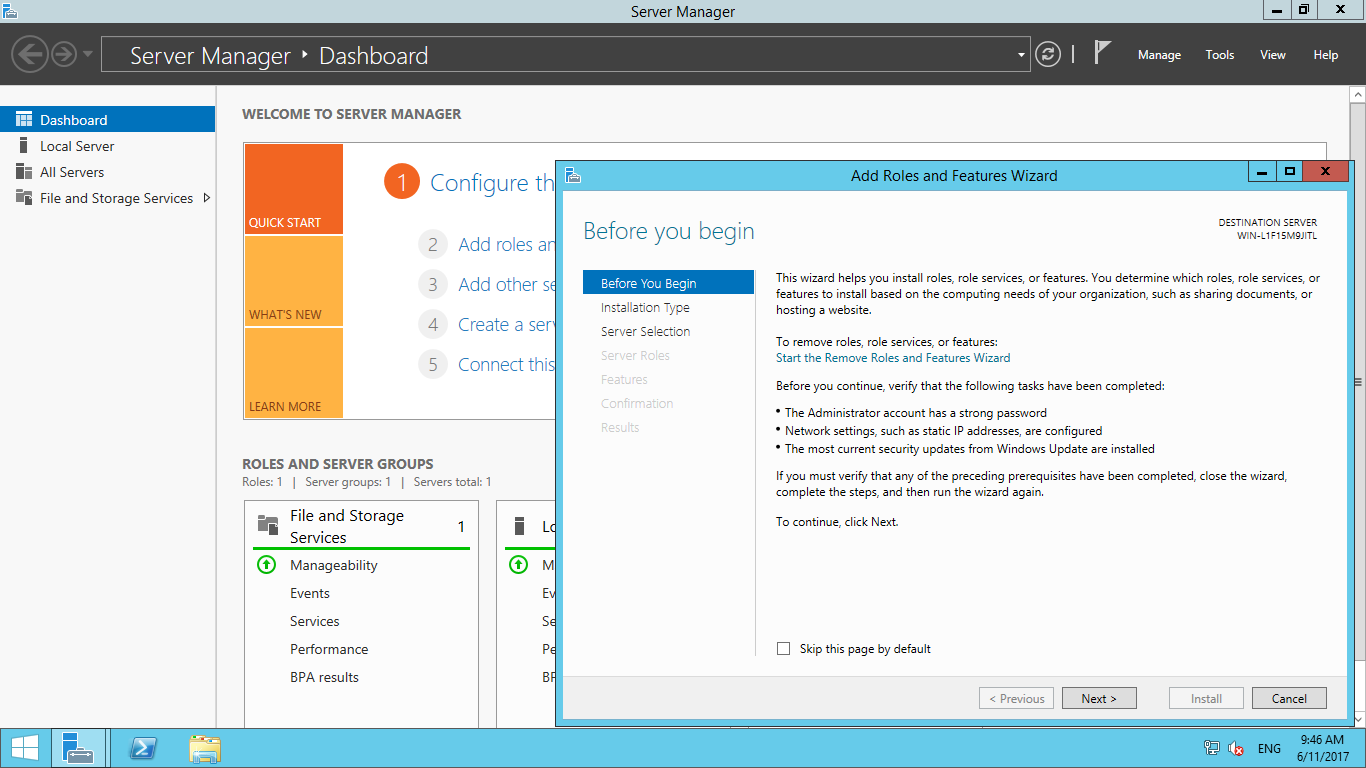The image size is (1366, 768).
Task: Click the Refresh icon in Server Manager header
Action: (1048, 54)
